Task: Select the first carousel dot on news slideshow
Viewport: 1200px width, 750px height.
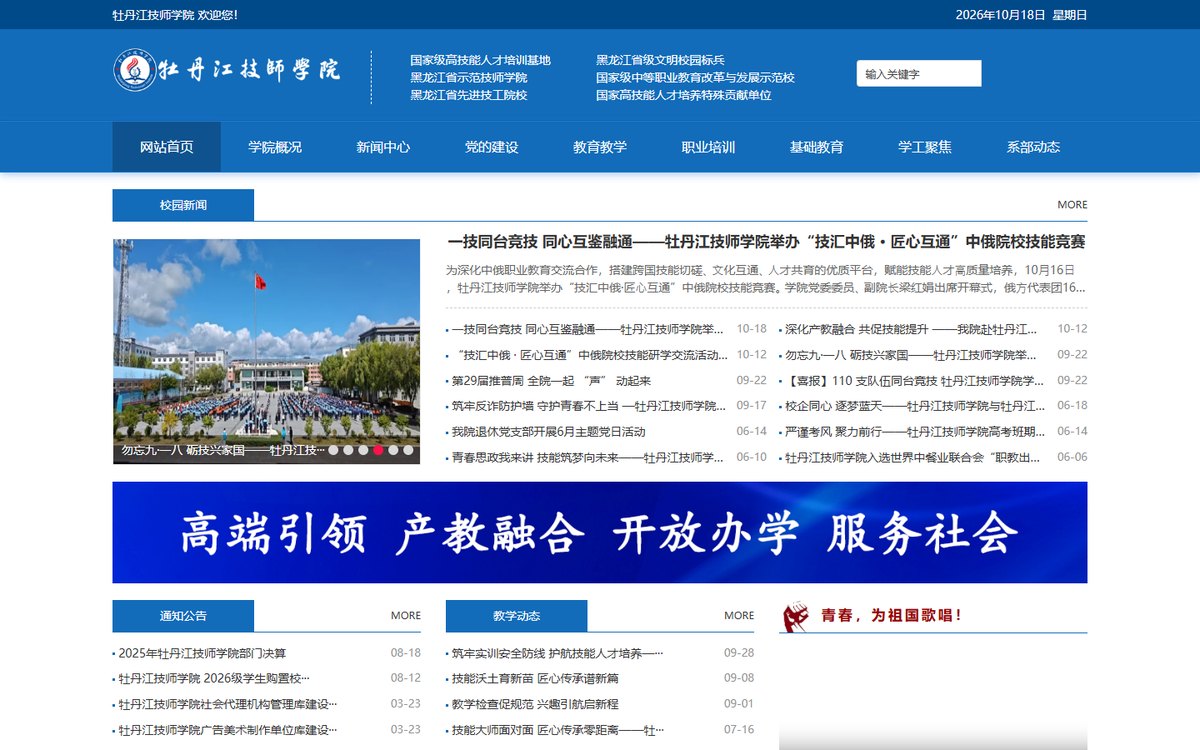Action: pos(333,450)
